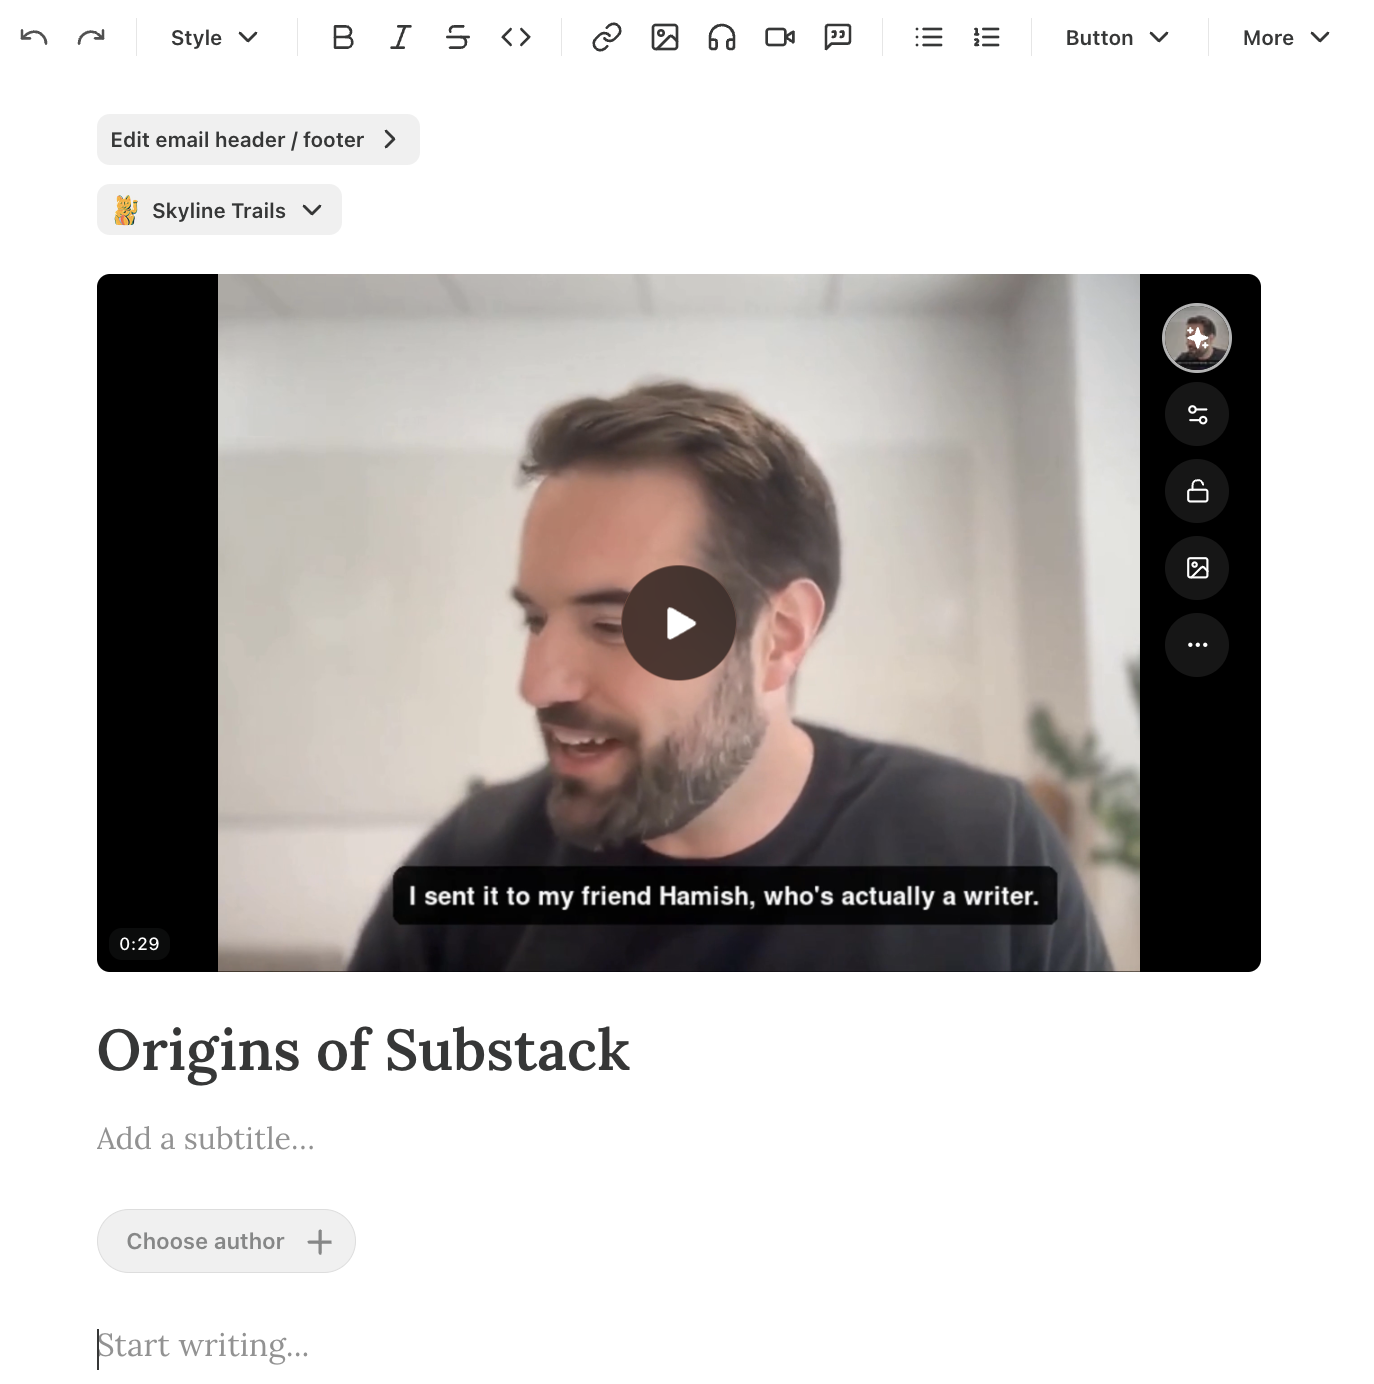Open the Skyline Trails publication selector
Viewport: 1374px width, 1384px height.
(219, 210)
